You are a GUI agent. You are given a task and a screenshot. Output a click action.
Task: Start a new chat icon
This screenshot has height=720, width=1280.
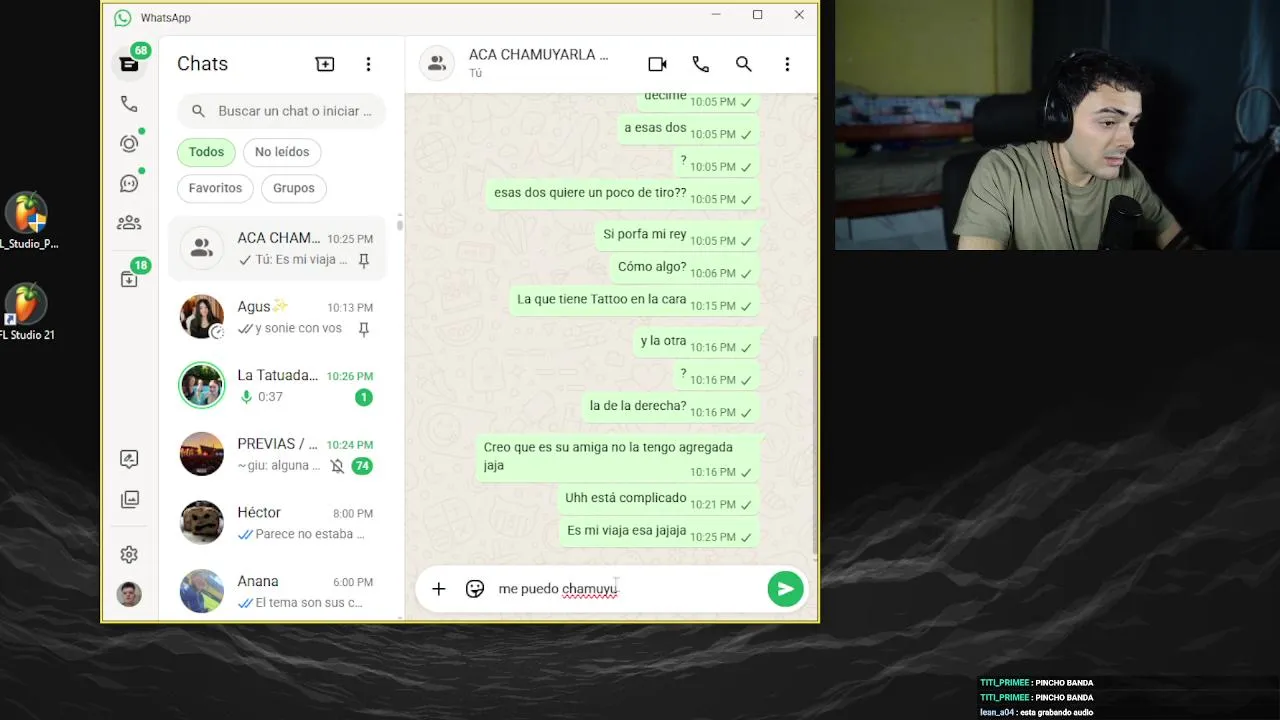pos(325,64)
